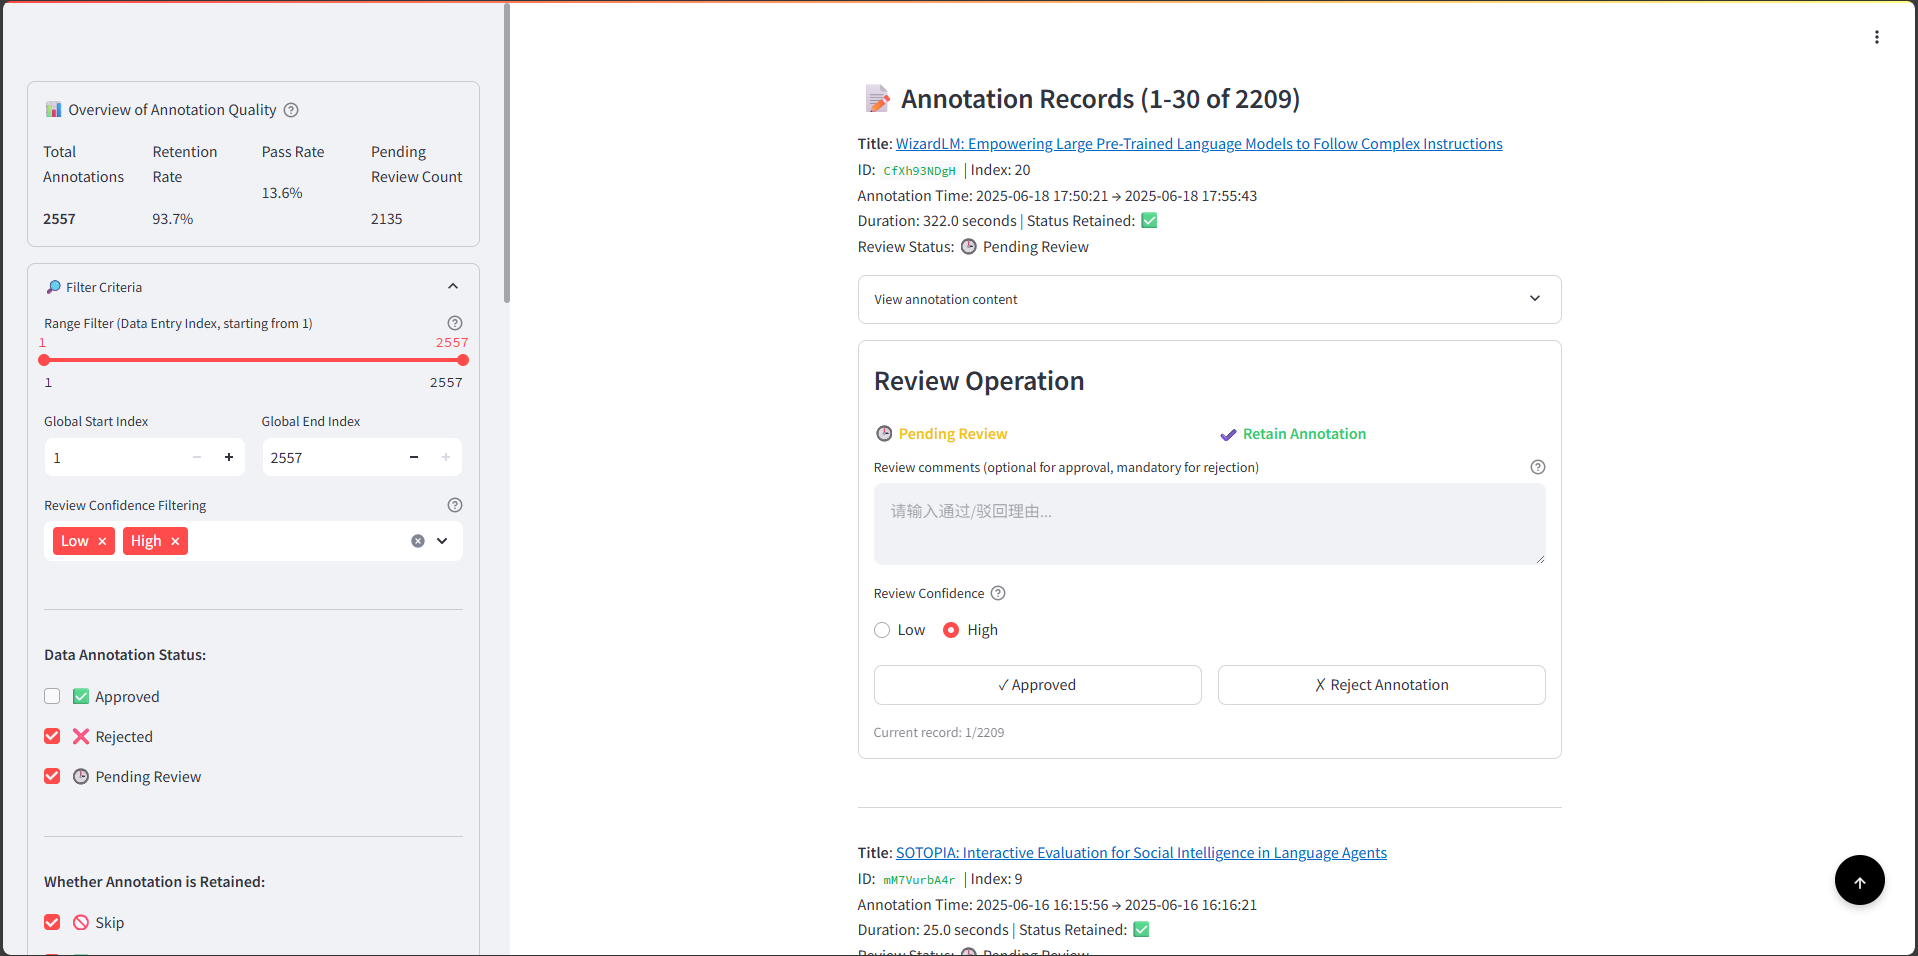
Task: Click the range filter slider right handle
Action: pos(463,360)
